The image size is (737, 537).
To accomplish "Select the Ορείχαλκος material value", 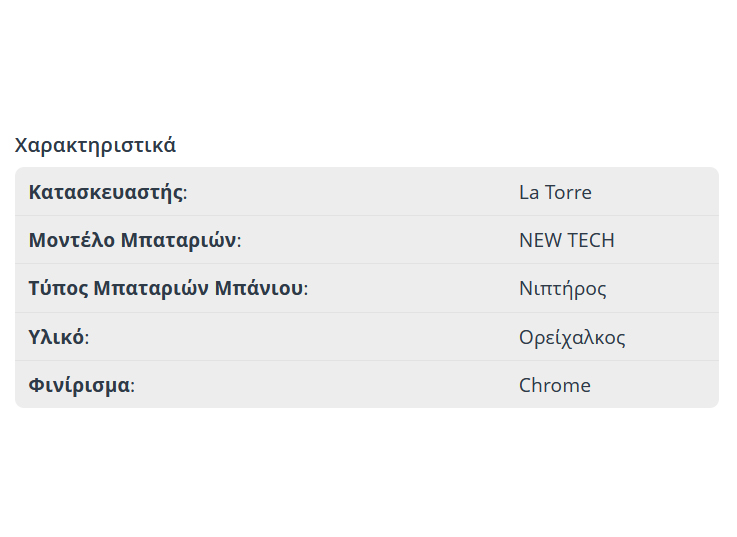I will [x=572, y=337].
